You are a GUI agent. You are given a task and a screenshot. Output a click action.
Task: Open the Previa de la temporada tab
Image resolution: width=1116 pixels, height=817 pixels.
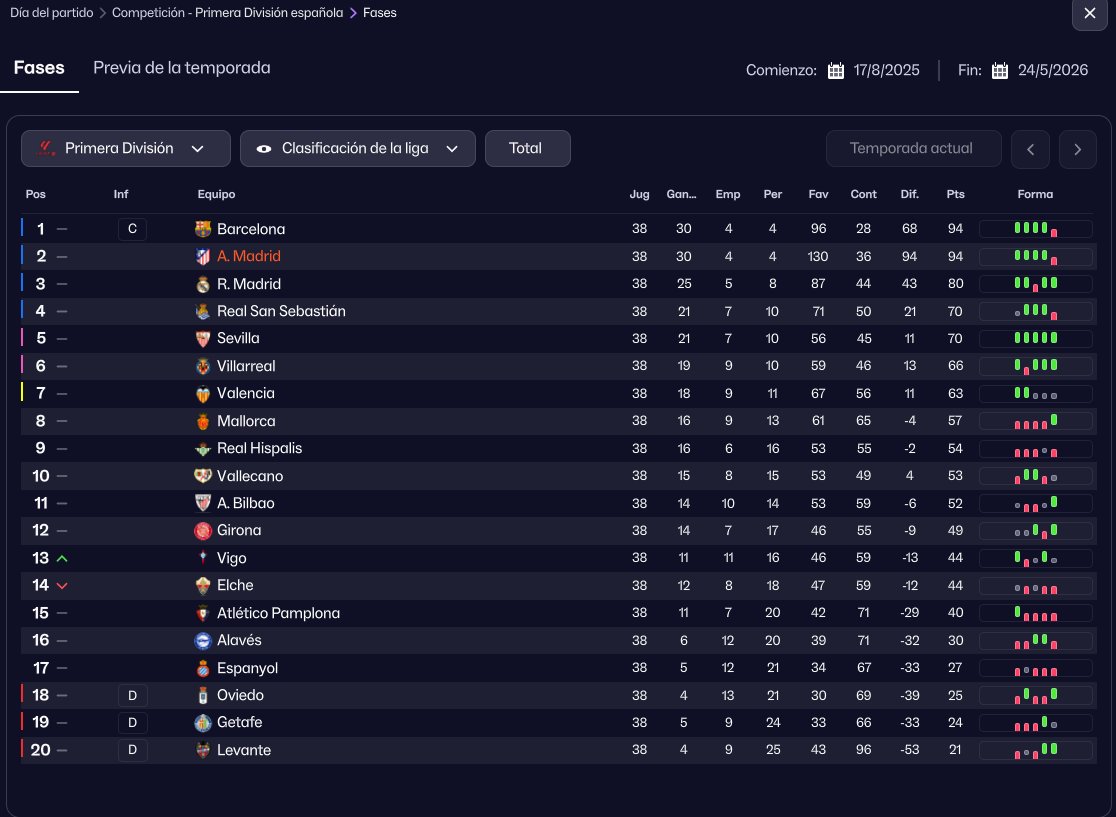coord(182,68)
